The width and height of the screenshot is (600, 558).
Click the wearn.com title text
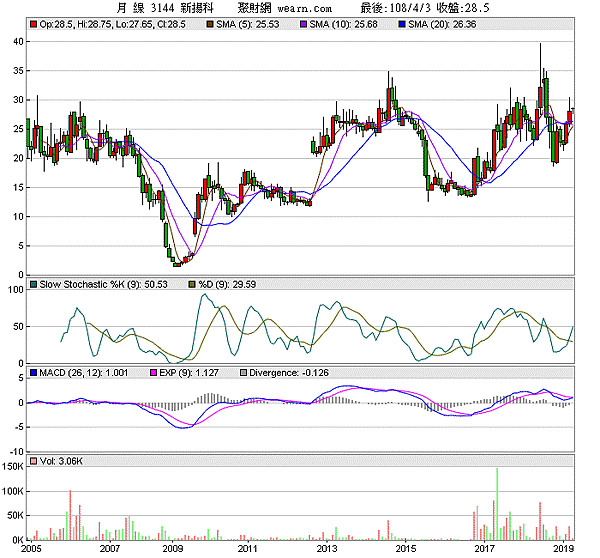click(305, 8)
